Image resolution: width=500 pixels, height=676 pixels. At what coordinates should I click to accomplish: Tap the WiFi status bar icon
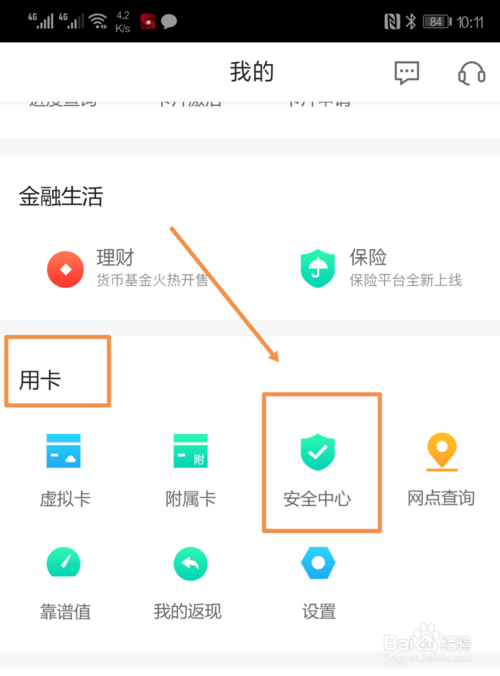[x=98, y=20]
